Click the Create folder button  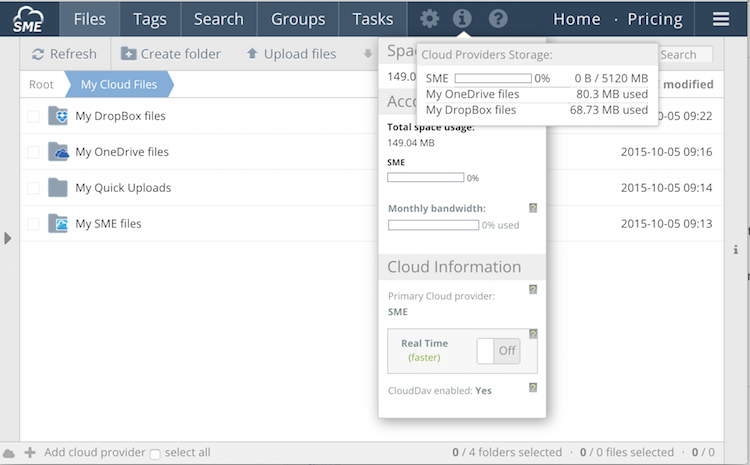tap(171, 54)
